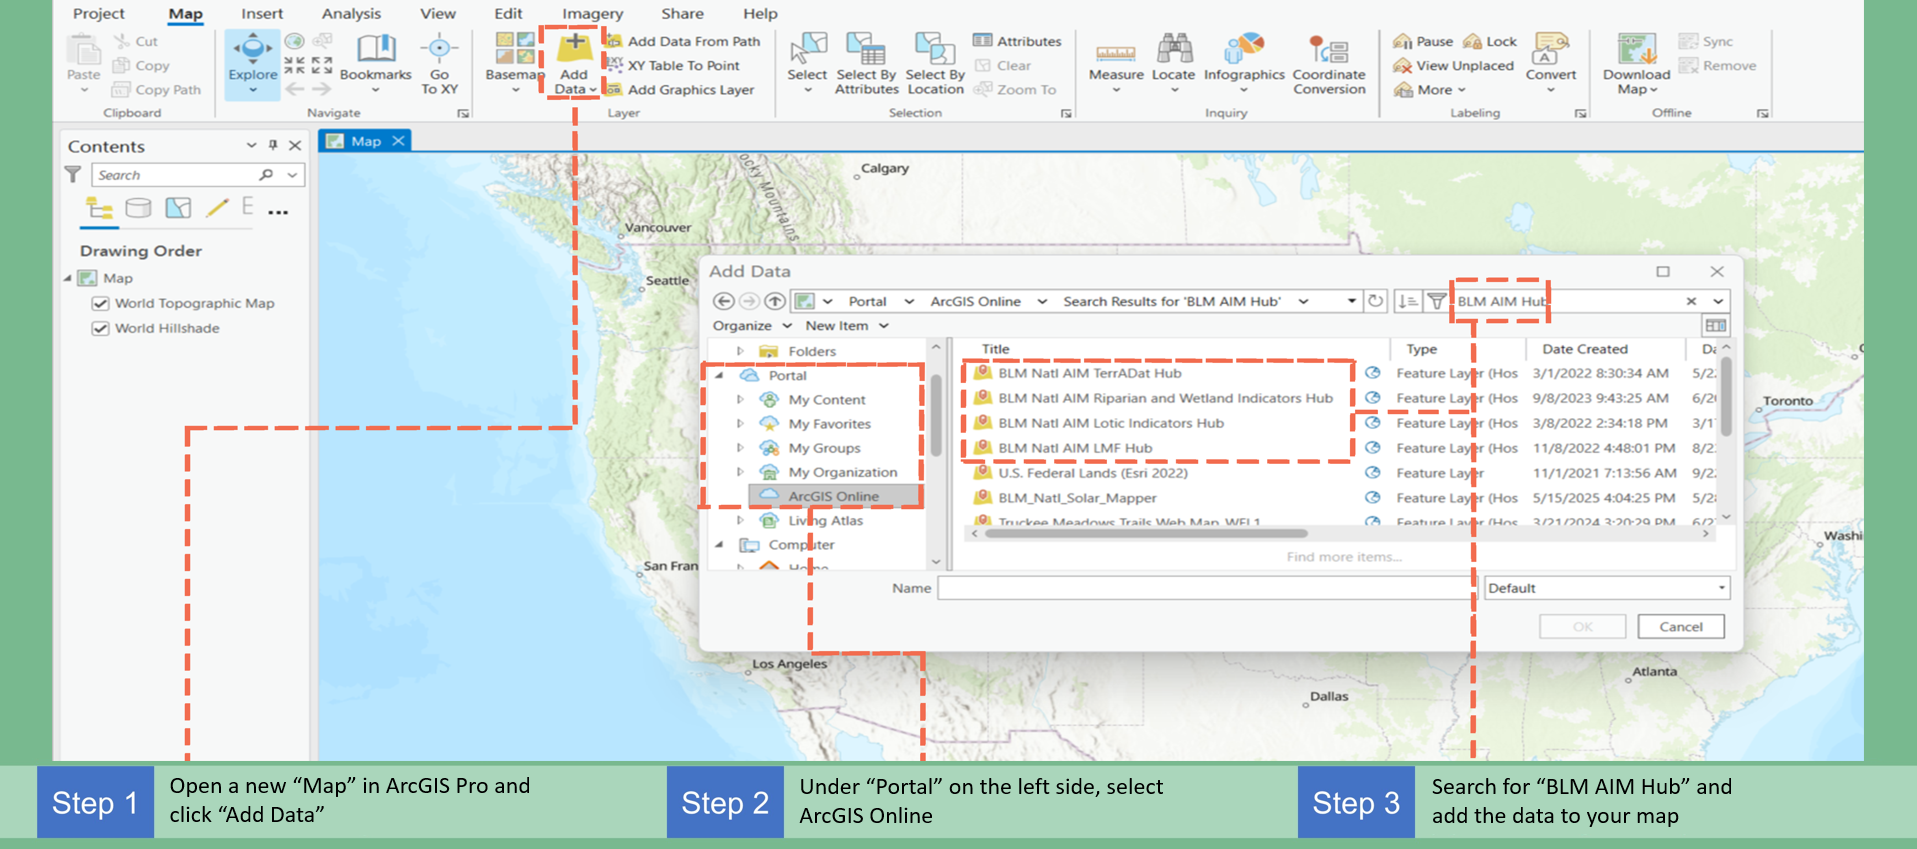The image size is (1917, 849).
Task: Click the Go To XY icon
Action: 439,52
